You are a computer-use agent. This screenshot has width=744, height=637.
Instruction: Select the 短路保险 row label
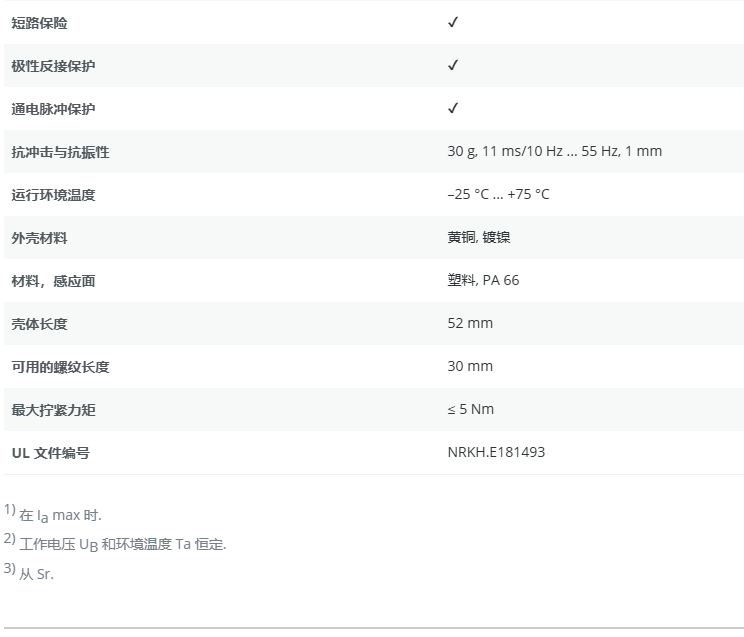click(x=40, y=23)
